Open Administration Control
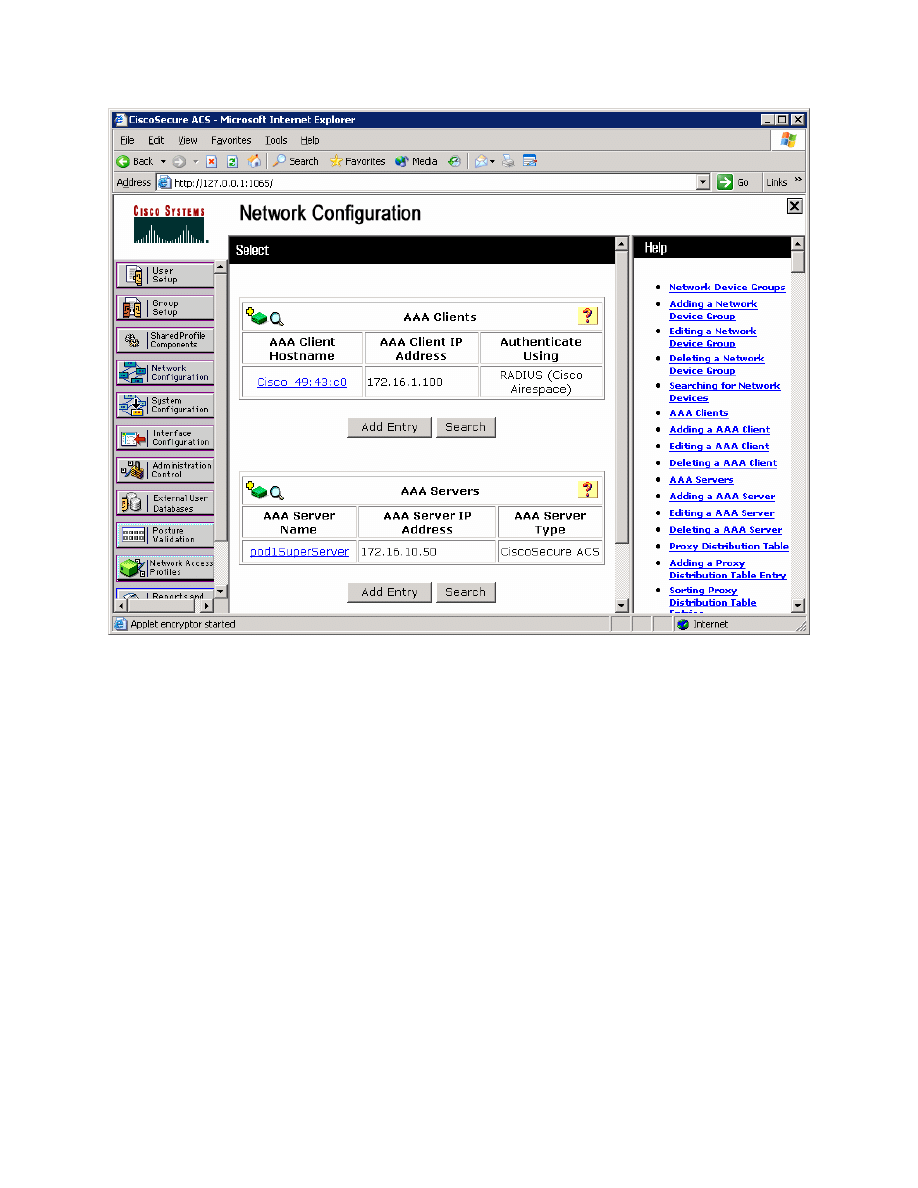Viewport: 918px width, 1188px height. (165, 469)
